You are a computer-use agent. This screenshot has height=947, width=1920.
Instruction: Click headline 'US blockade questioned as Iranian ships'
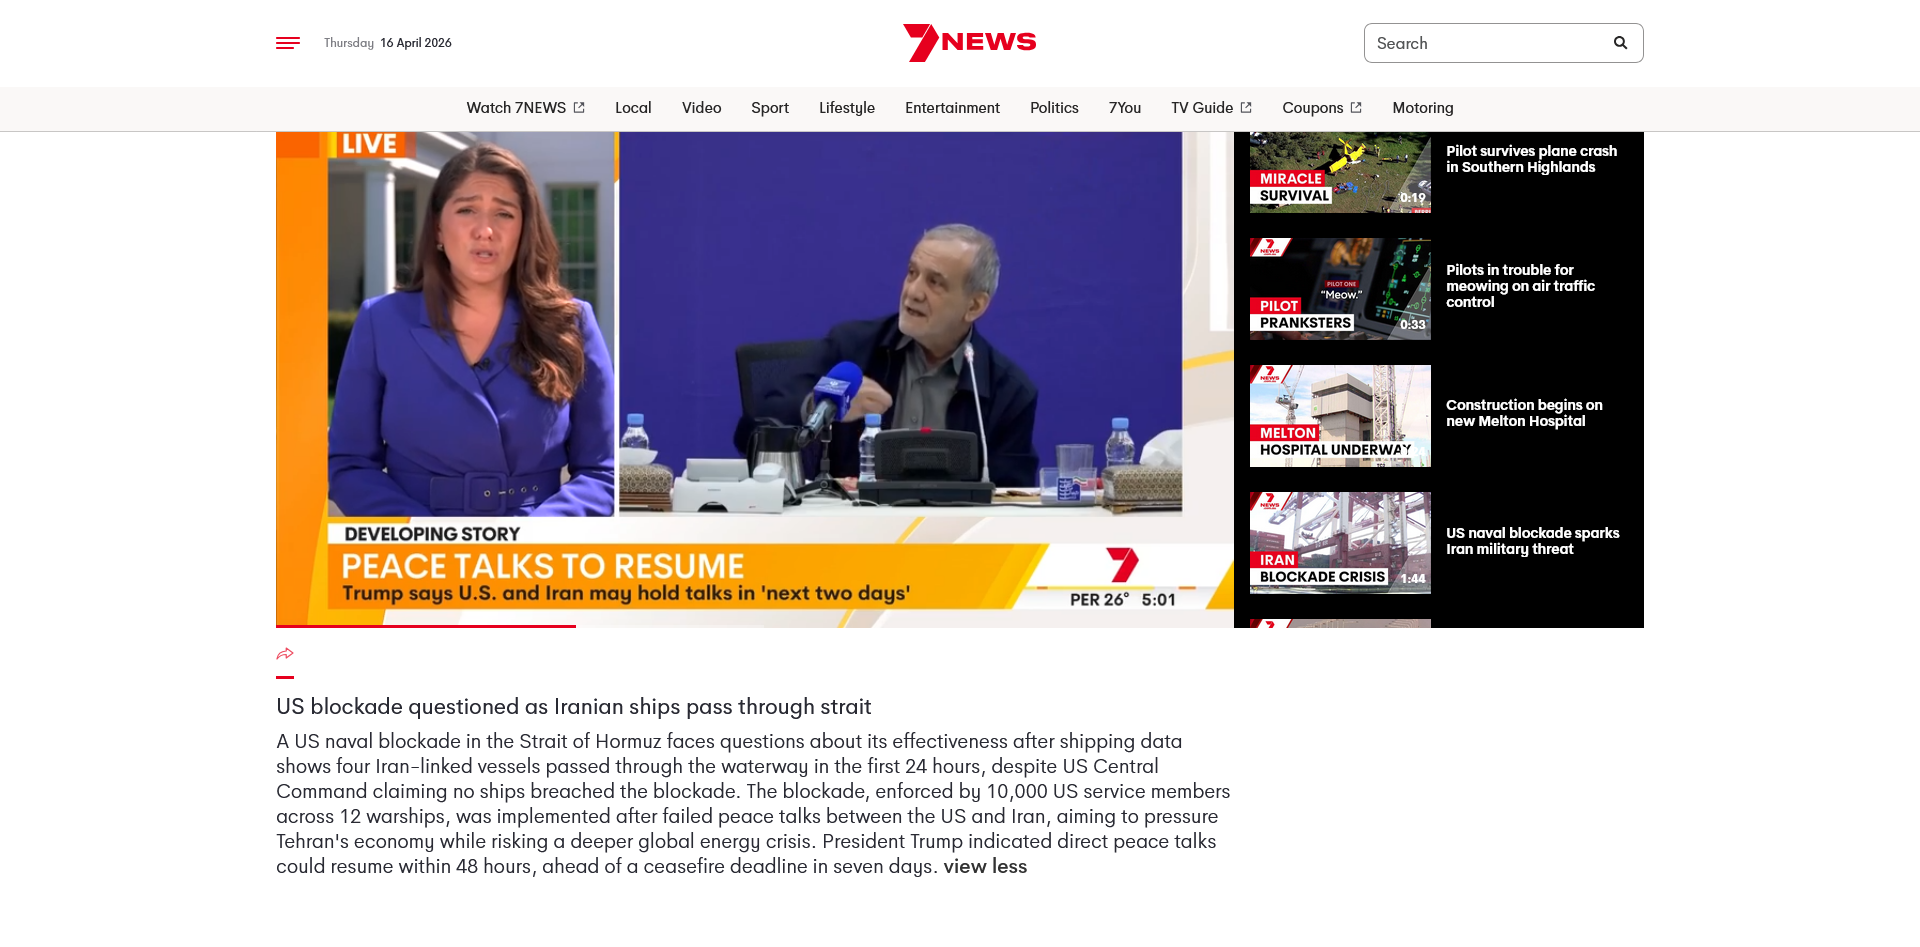point(574,707)
